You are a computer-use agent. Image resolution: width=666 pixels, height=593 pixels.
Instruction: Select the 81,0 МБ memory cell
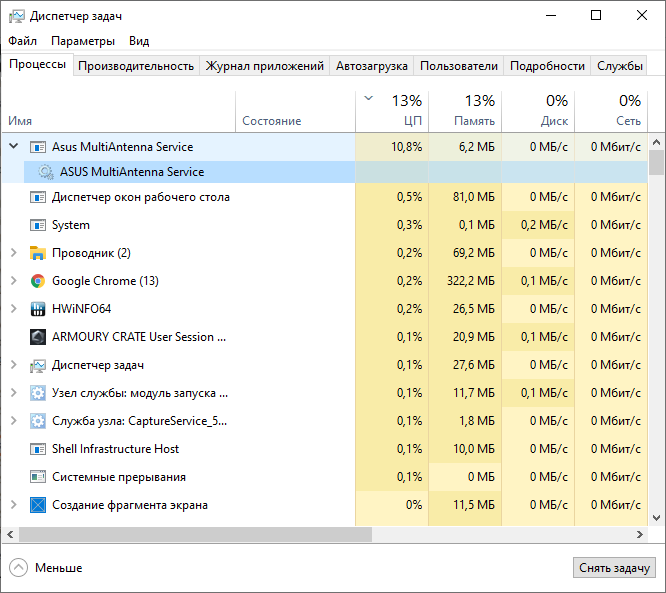coord(465,197)
